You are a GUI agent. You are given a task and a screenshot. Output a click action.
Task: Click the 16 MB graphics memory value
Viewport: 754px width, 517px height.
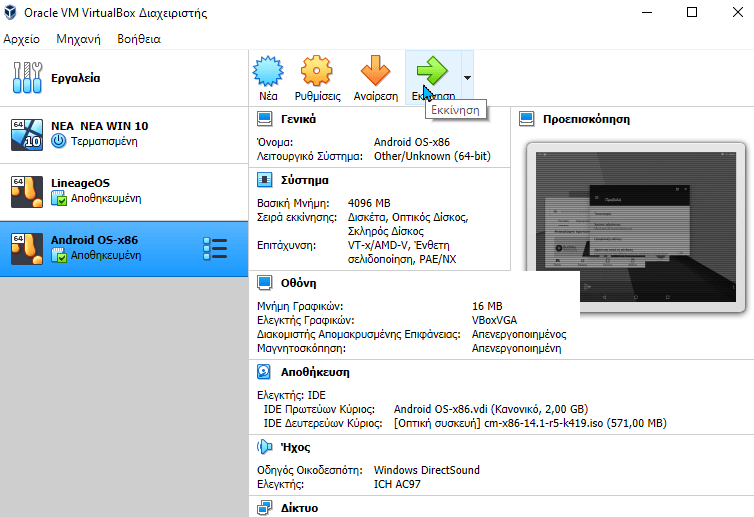click(487, 306)
